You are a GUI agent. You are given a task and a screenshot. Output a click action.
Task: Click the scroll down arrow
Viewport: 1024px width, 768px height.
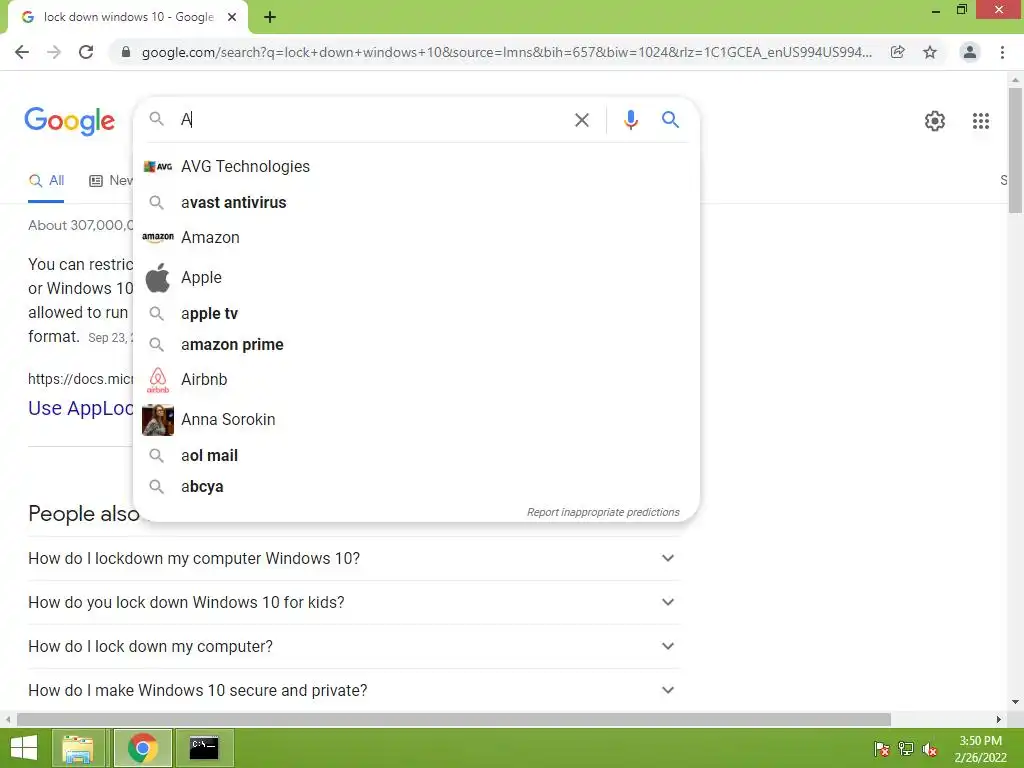coord(1015,702)
